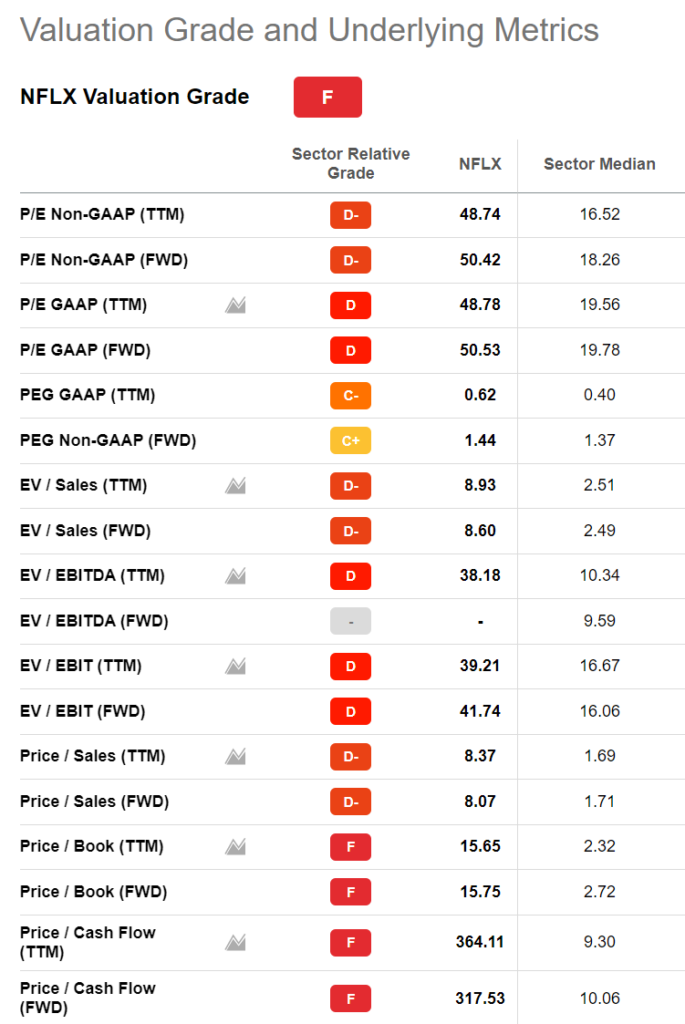Open chart icon for EV / EBITDA (TTM)
Viewport: 685px width, 1024px height.
[x=235, y=576]
